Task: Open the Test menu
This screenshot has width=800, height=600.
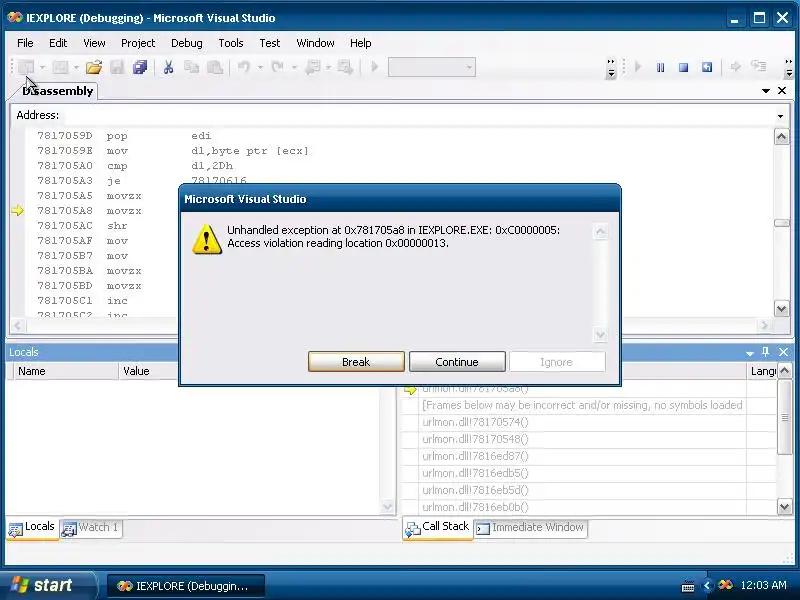Action: point(269,43)
